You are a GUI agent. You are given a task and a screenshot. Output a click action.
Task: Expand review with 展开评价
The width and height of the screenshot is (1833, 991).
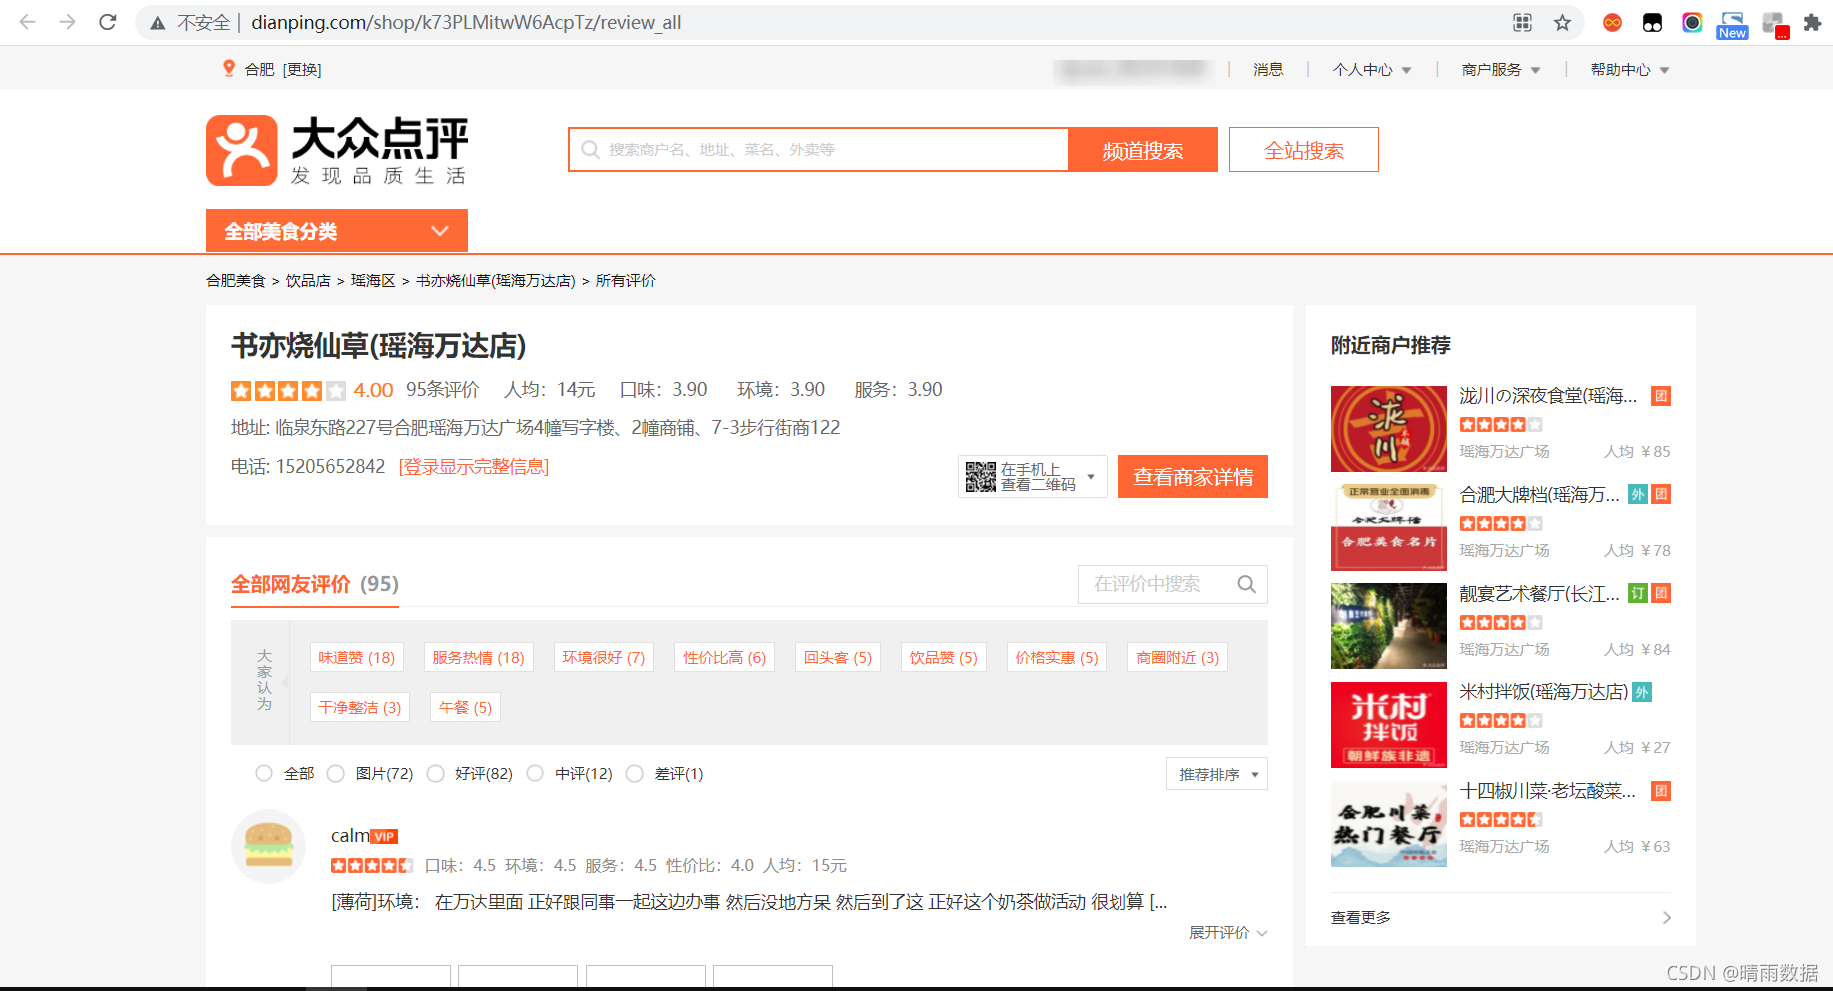1228,932
